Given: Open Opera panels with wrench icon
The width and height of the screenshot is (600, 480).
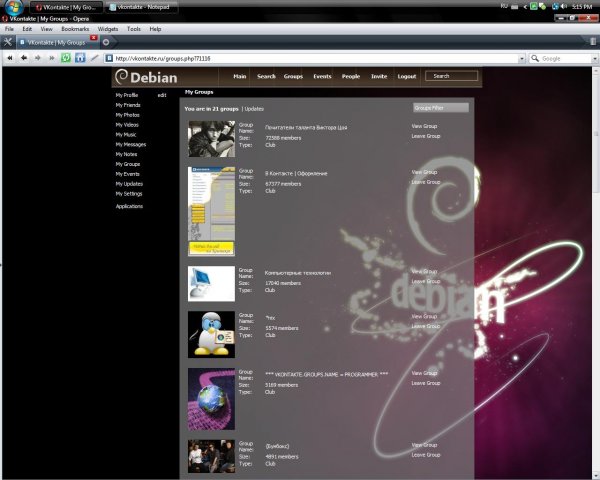Looking at the screenshot, I should (x=8, y=42).
